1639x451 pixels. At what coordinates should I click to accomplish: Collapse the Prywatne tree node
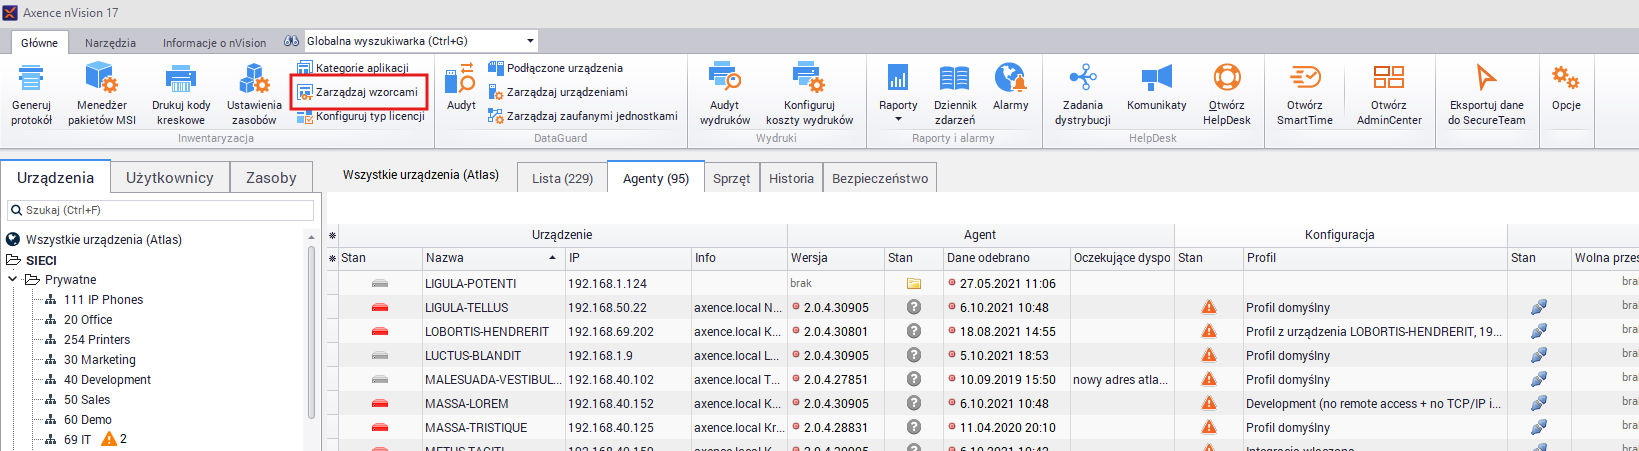13,280
